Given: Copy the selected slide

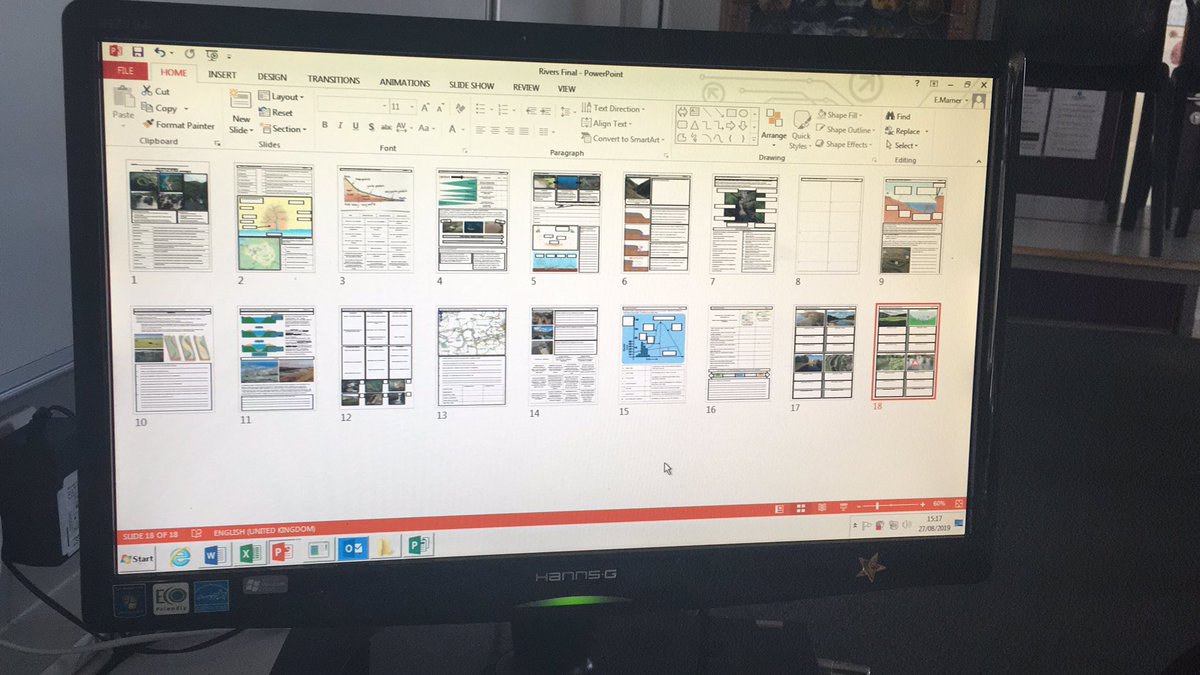Looking at the screenshot, I should [x=160, y=108].
